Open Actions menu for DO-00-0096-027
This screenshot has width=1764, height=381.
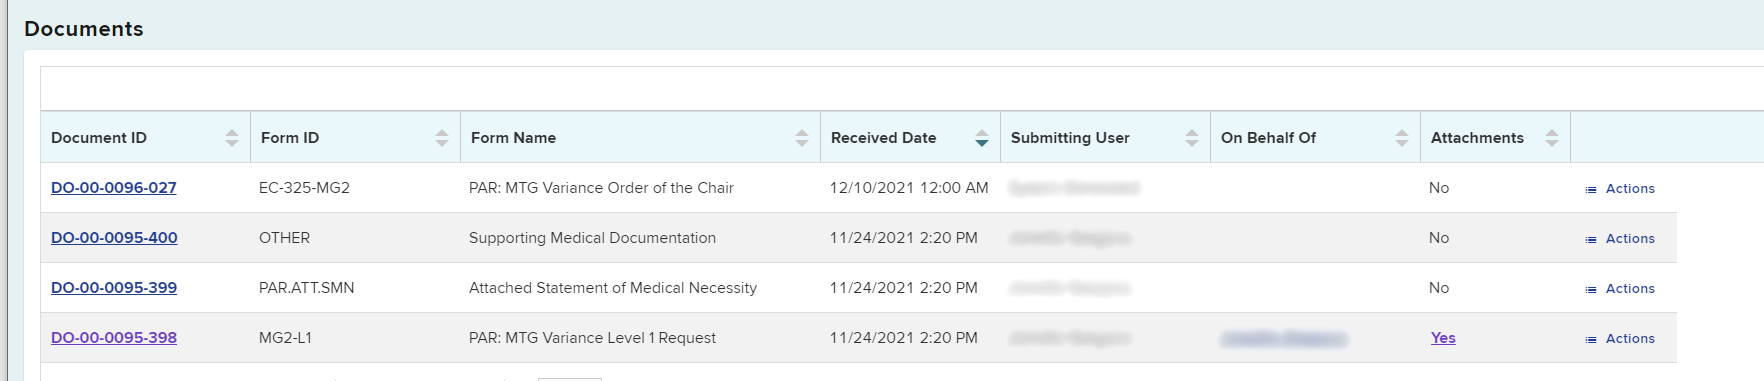(x=1620, y=189)
